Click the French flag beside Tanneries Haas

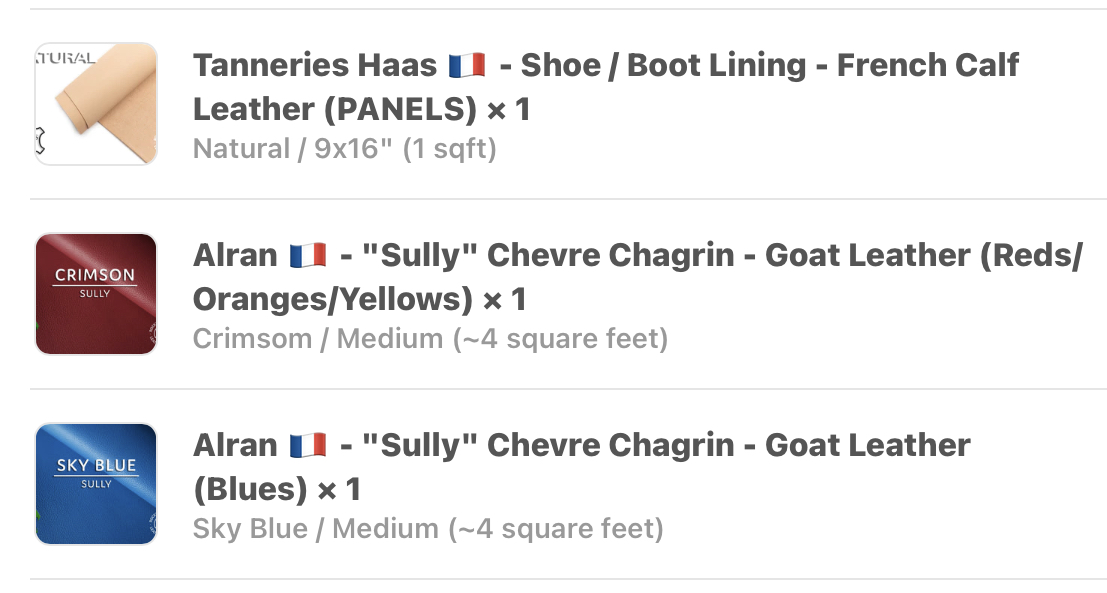pos(467,66)
